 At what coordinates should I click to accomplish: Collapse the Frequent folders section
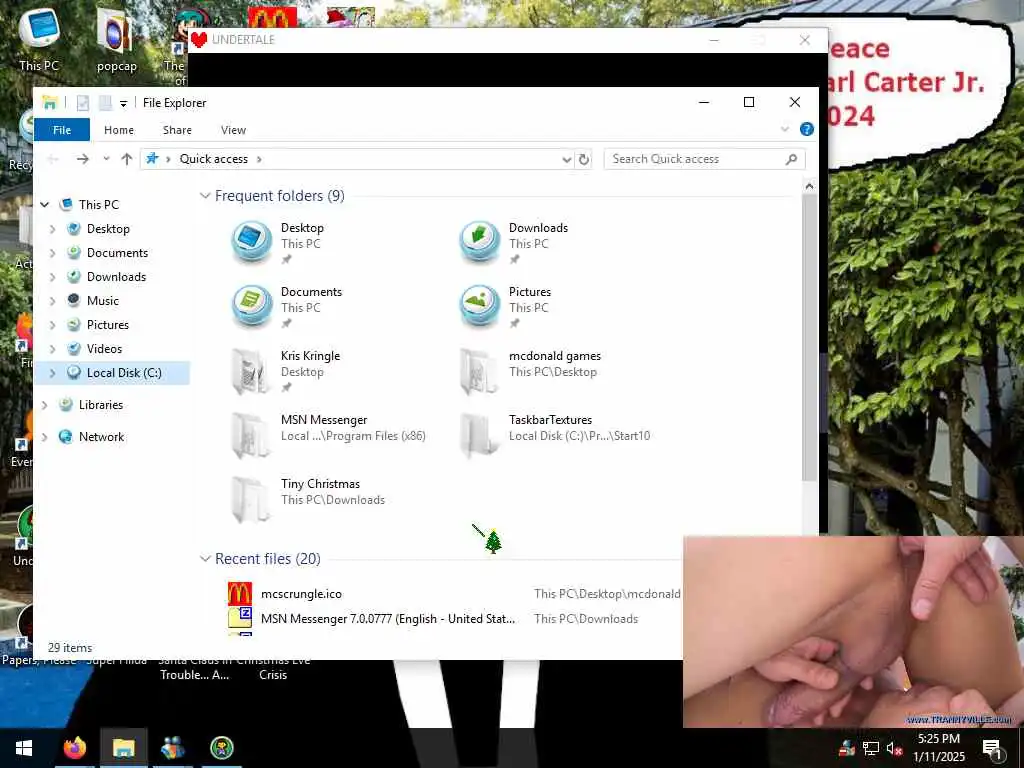click(205, 195)
